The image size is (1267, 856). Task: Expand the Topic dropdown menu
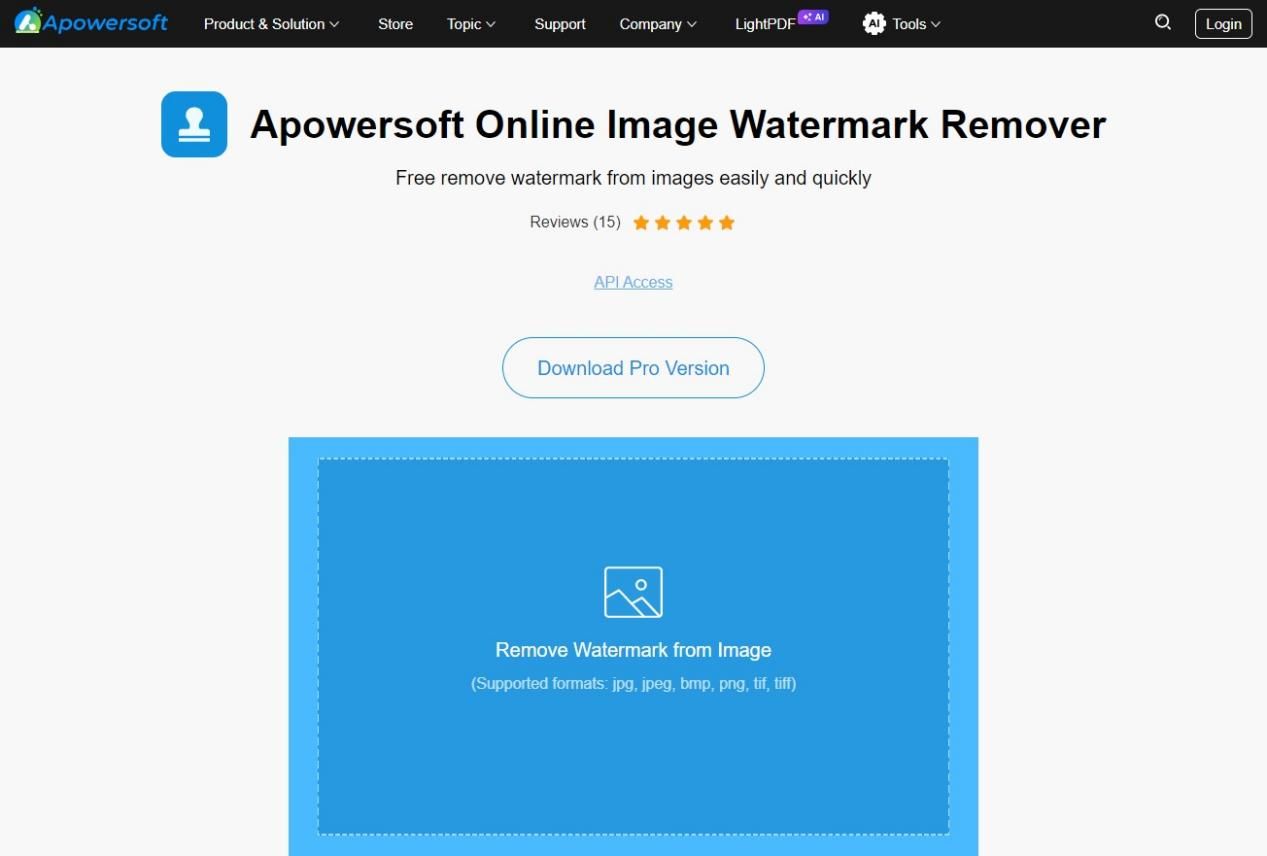(x=471, y=24)
